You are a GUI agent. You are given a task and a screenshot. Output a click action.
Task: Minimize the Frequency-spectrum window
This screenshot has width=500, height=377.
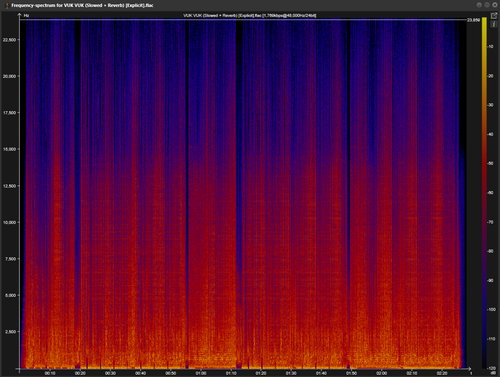click(x=479, y=5)
